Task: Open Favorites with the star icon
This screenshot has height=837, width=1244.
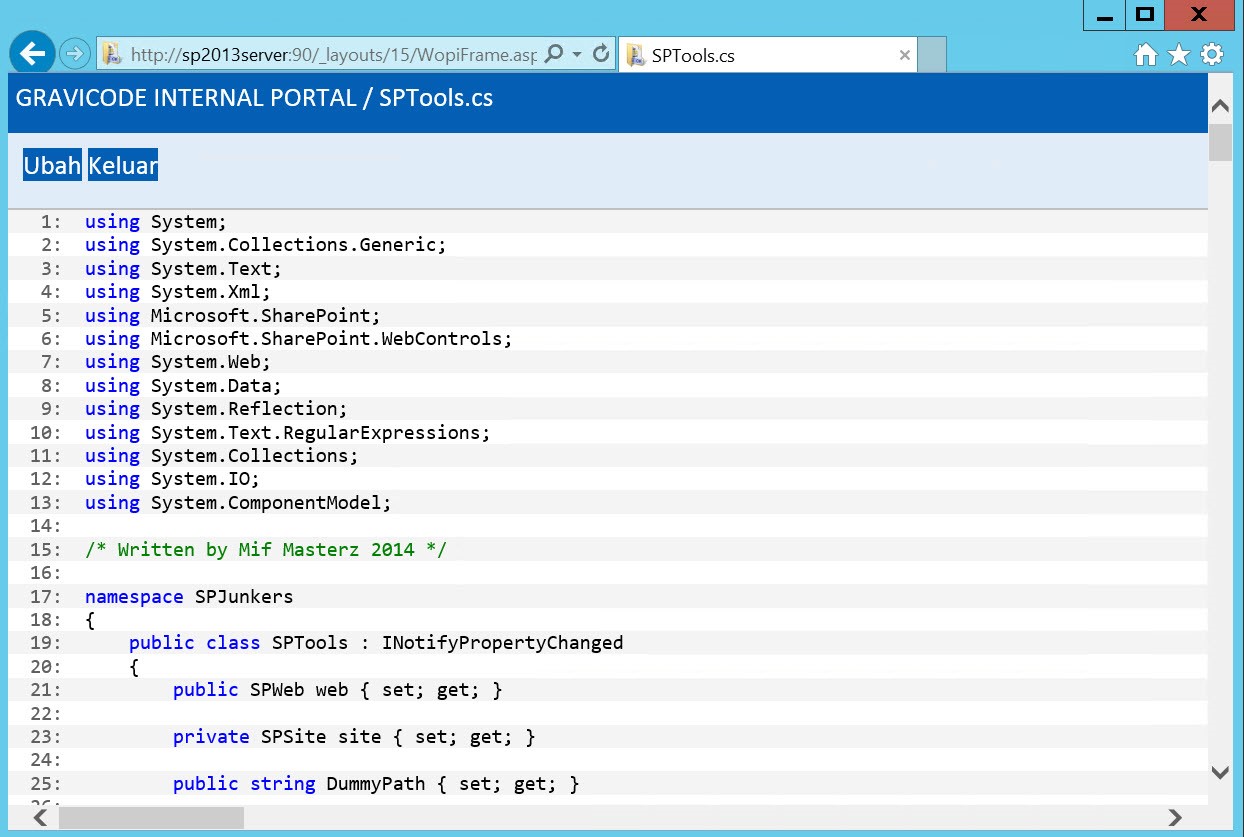Action: 1179,55
